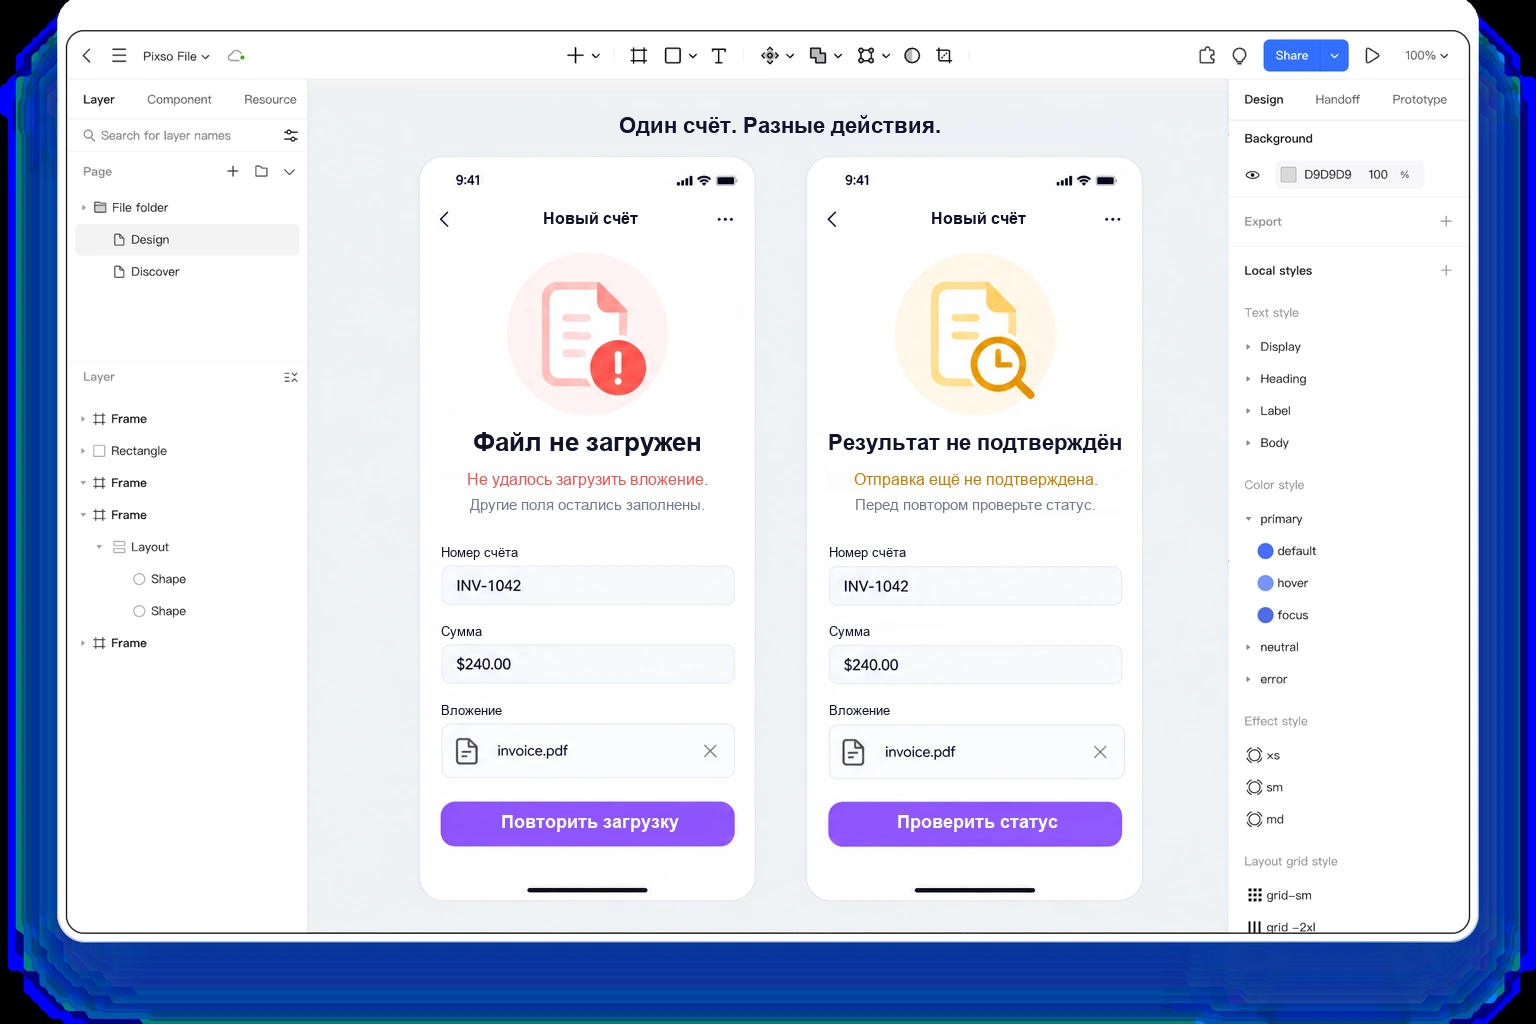Open the Prototype tab
1536x1024 pixels.
pyautogui.click(x=1419, y=99)
